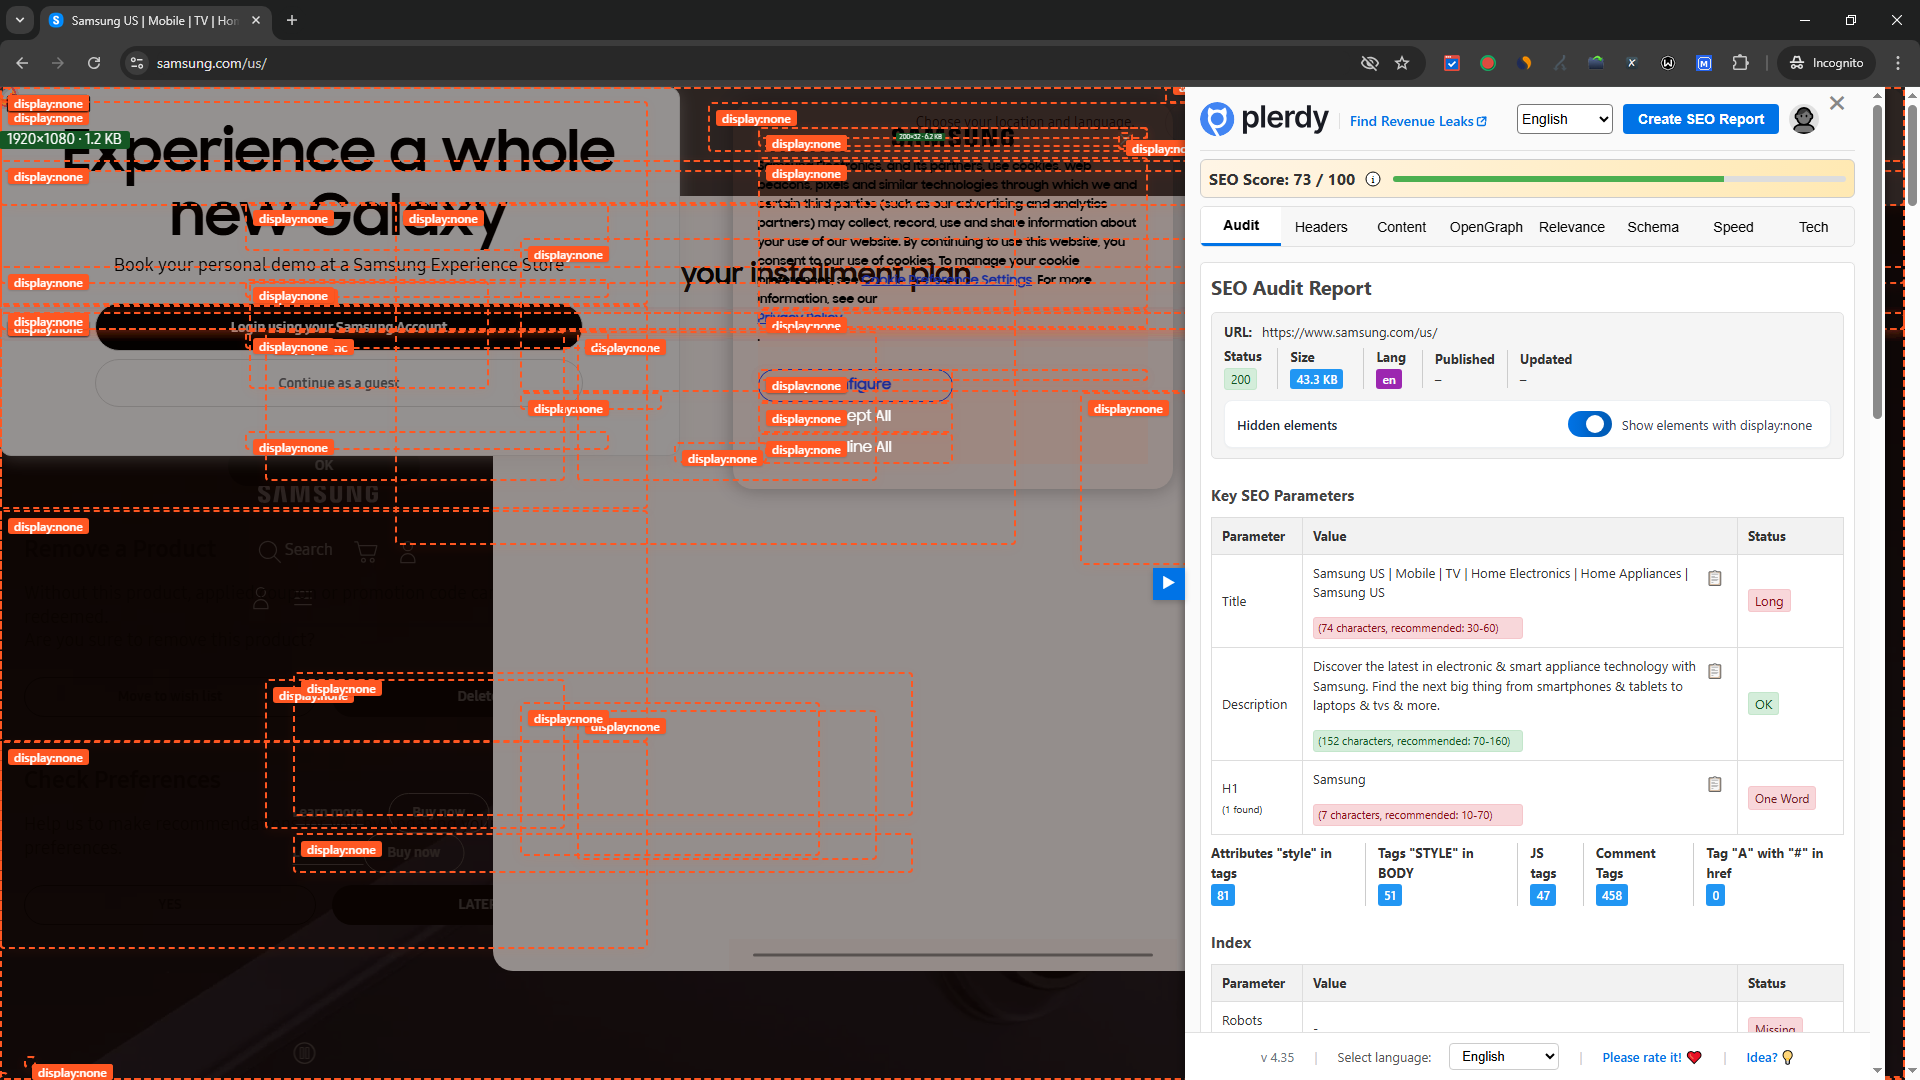Copy the H1 value with clipboard icon
The width and height of the screenshot is (1920, 1080).
click(1714, 785)
